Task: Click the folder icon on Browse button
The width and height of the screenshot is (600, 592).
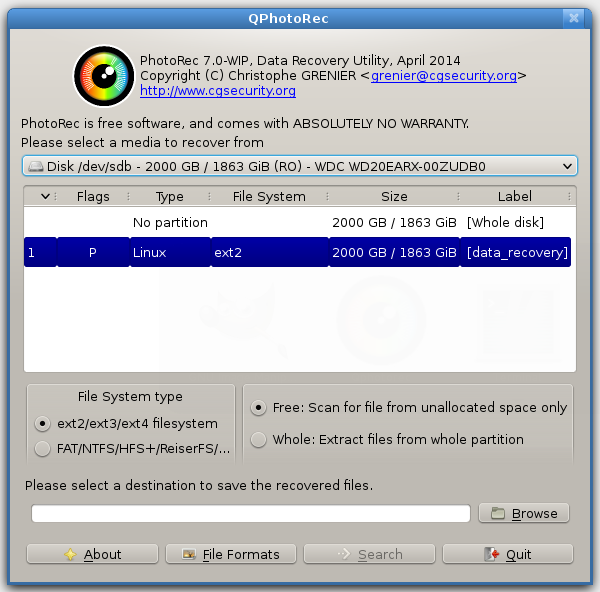Action: pos(498,514)
